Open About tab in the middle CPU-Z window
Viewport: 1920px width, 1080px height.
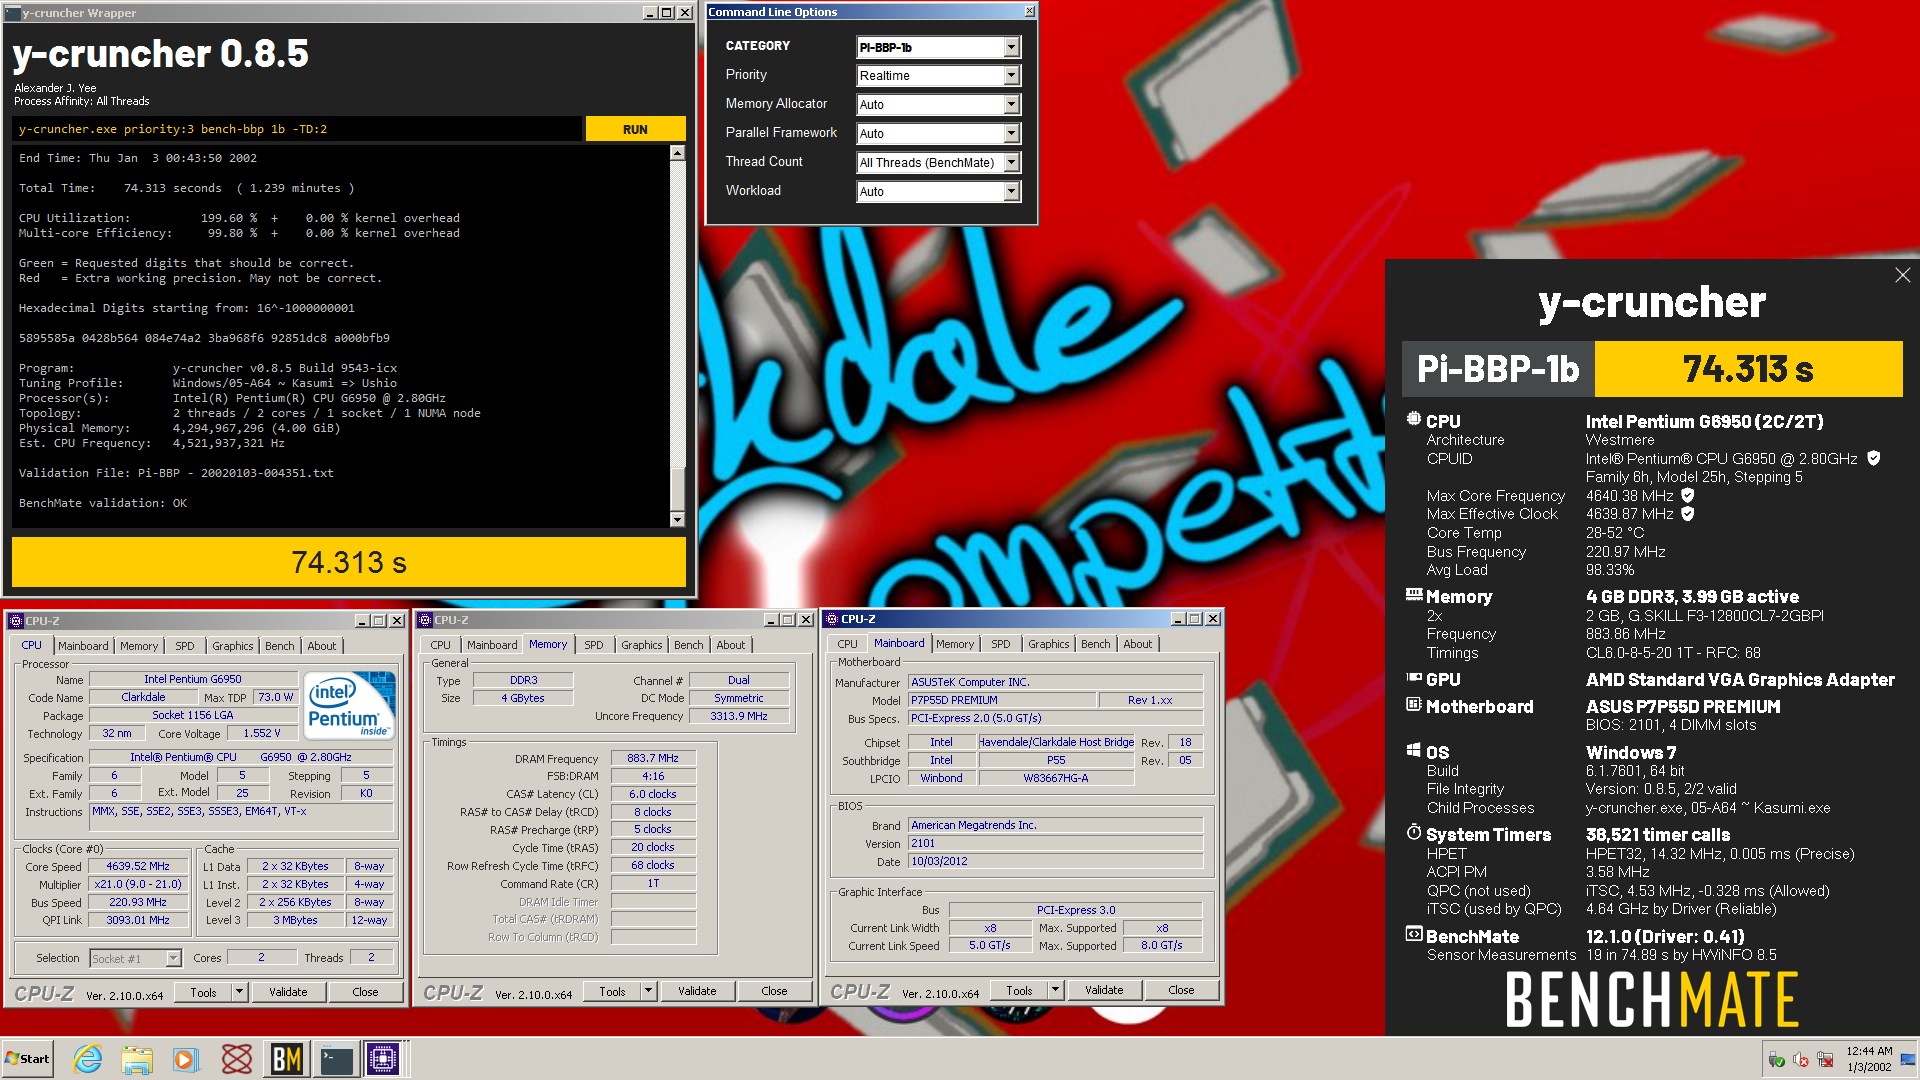point(731,645)
